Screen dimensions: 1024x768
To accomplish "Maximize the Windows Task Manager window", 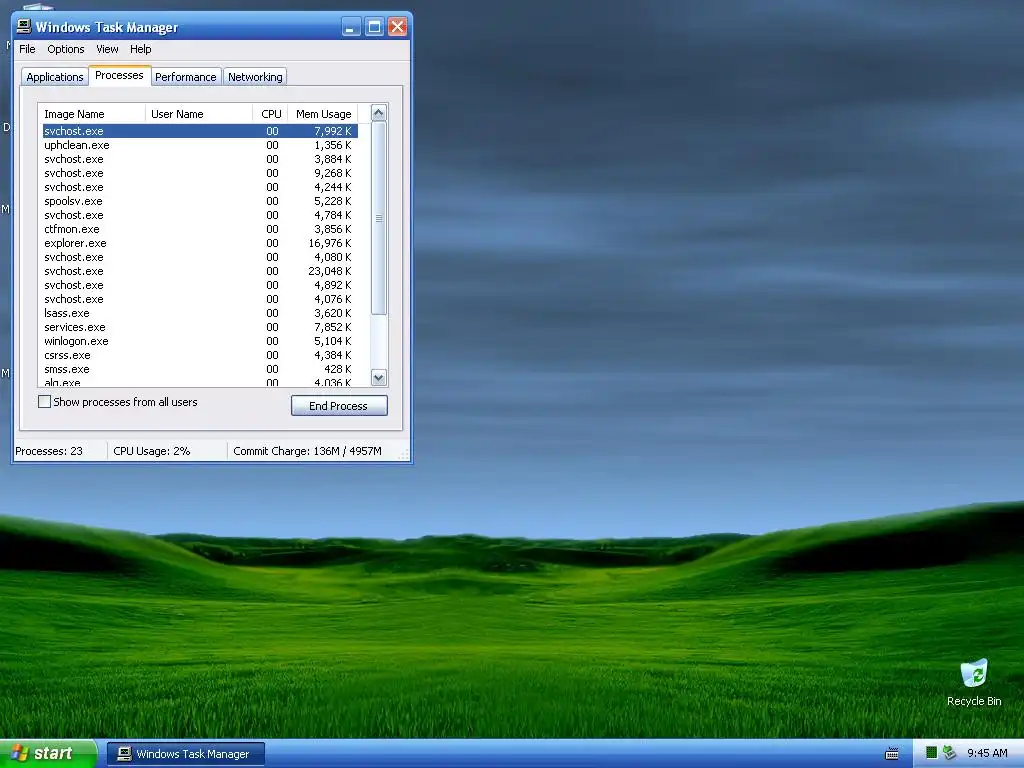I will [x=374, y=27].
